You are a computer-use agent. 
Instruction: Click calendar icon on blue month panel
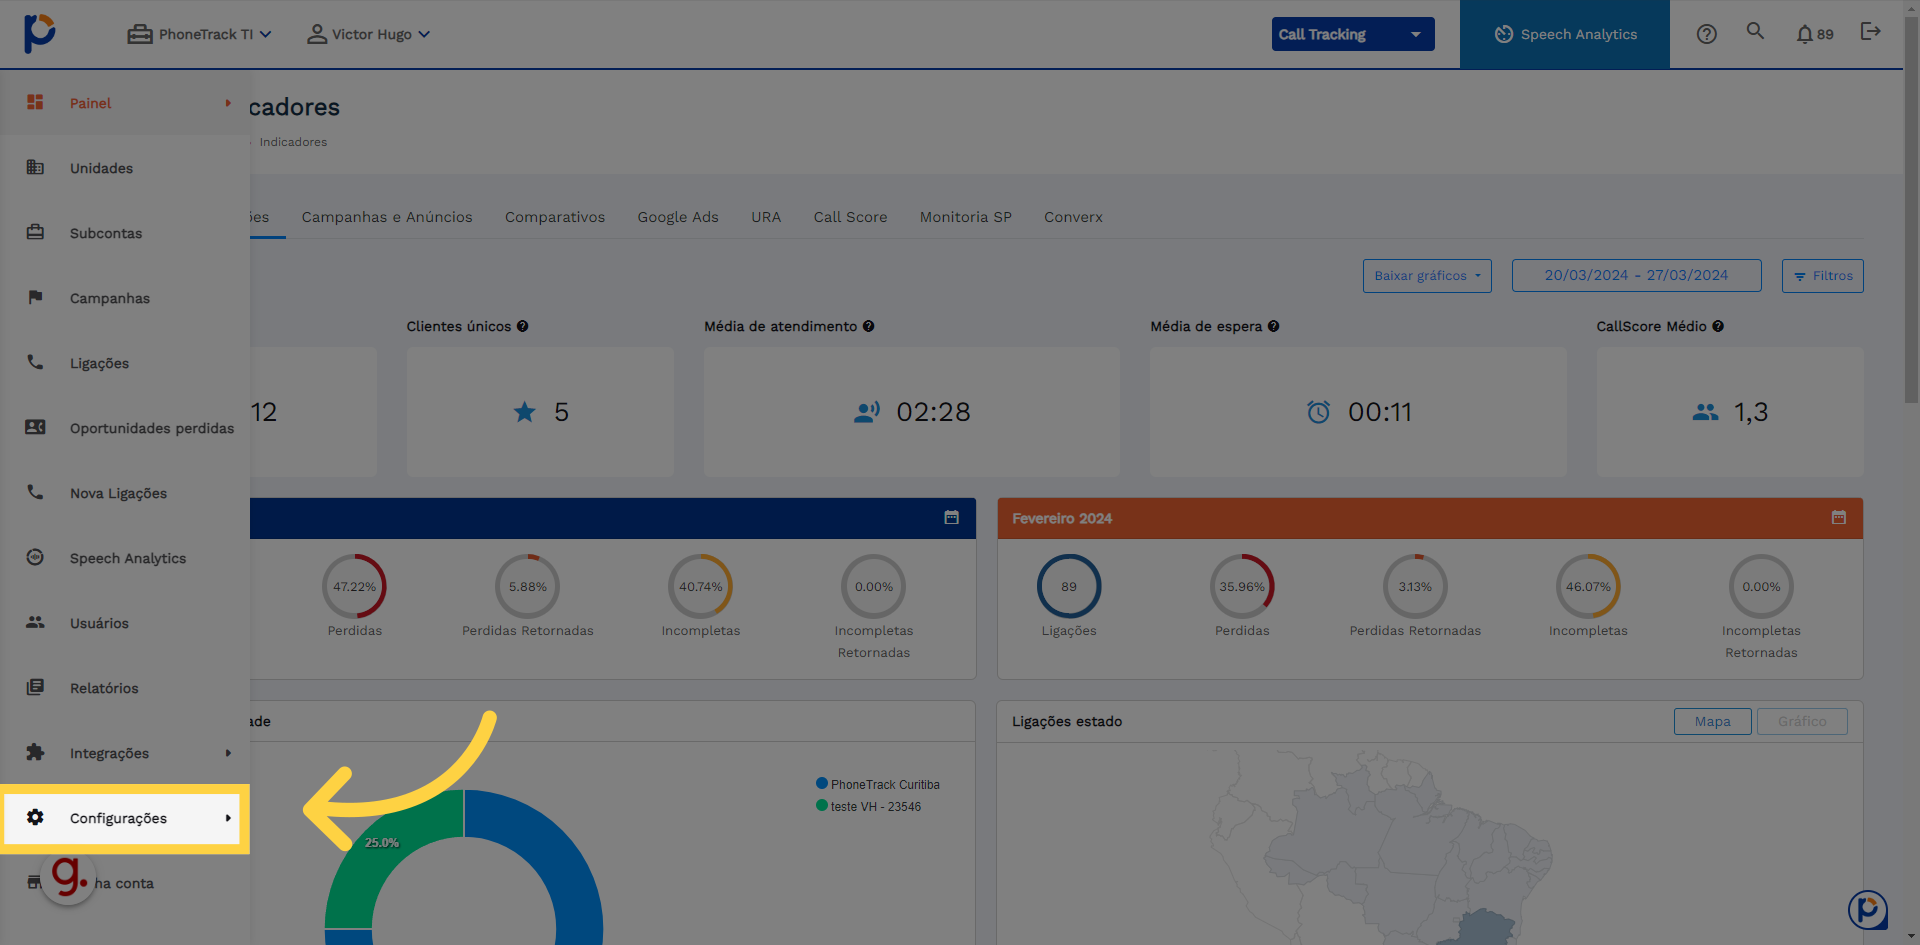coord(952,517)
